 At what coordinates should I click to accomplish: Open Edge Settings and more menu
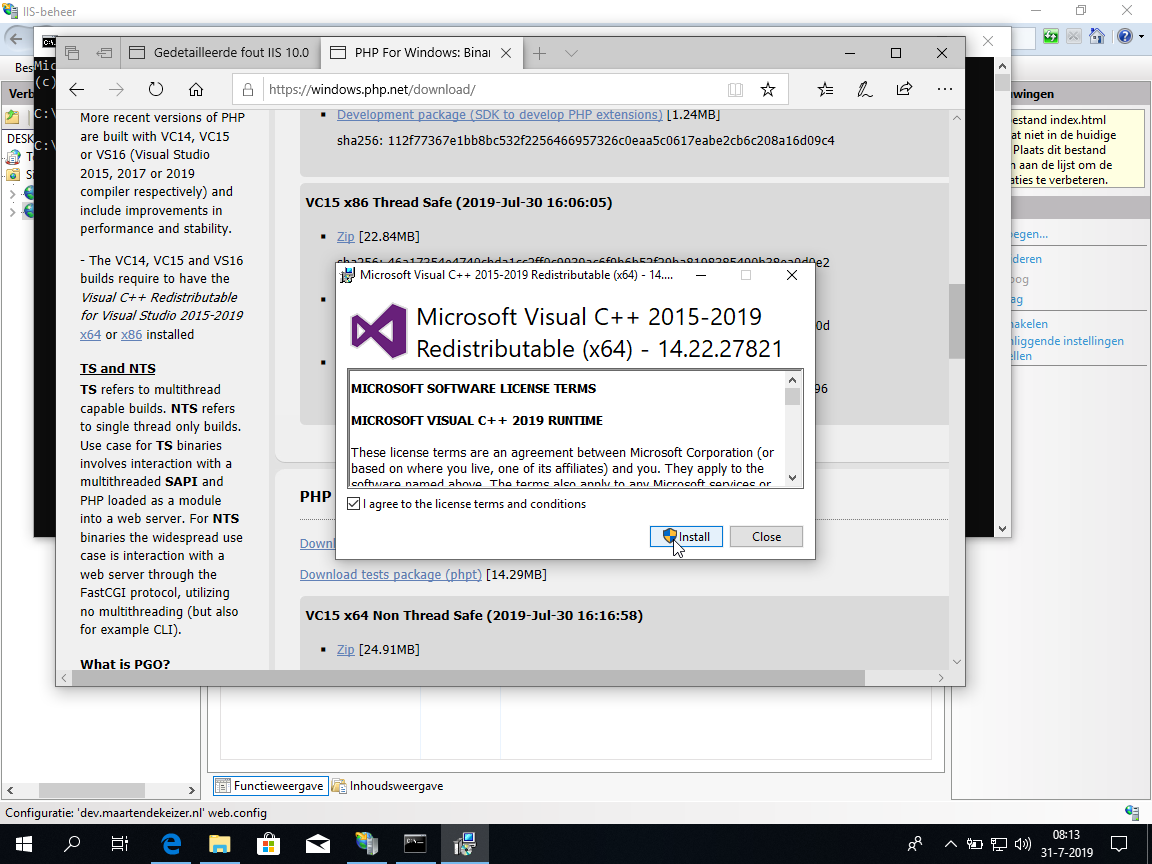point(945,90)
